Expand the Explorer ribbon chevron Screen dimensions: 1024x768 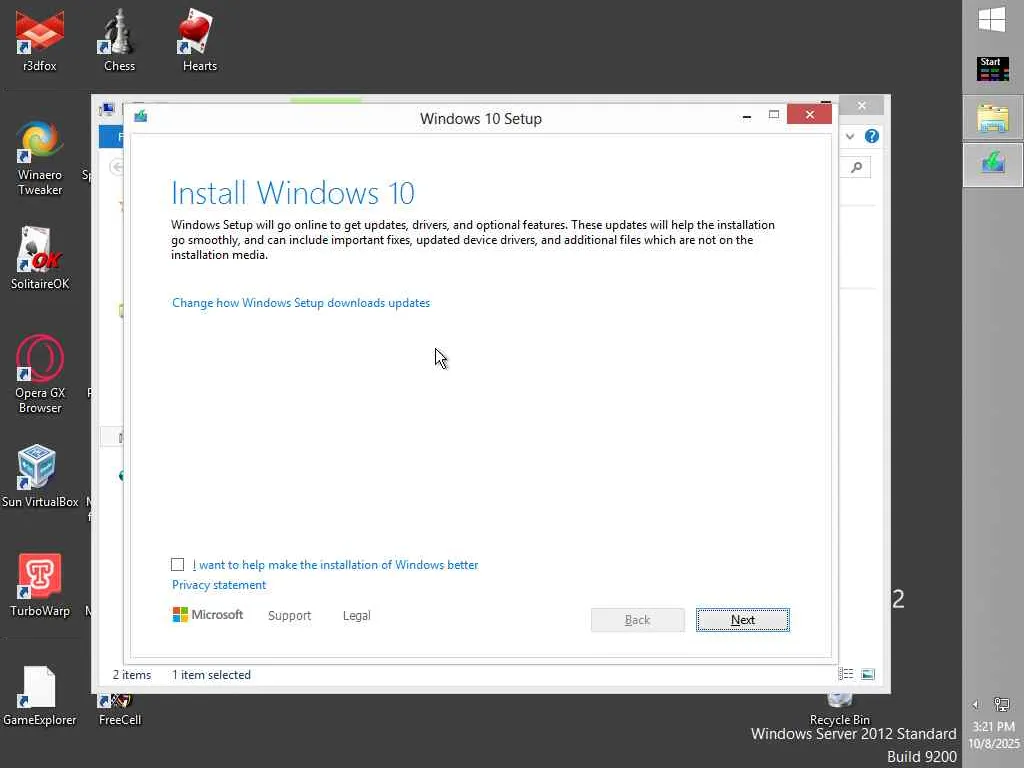pos(850,136)
